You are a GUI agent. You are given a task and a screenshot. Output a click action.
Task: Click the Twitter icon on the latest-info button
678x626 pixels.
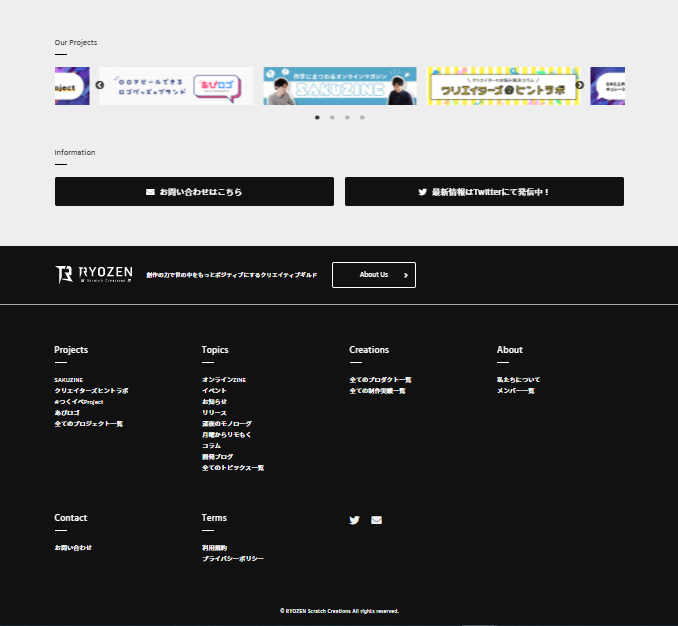[422, 192]
